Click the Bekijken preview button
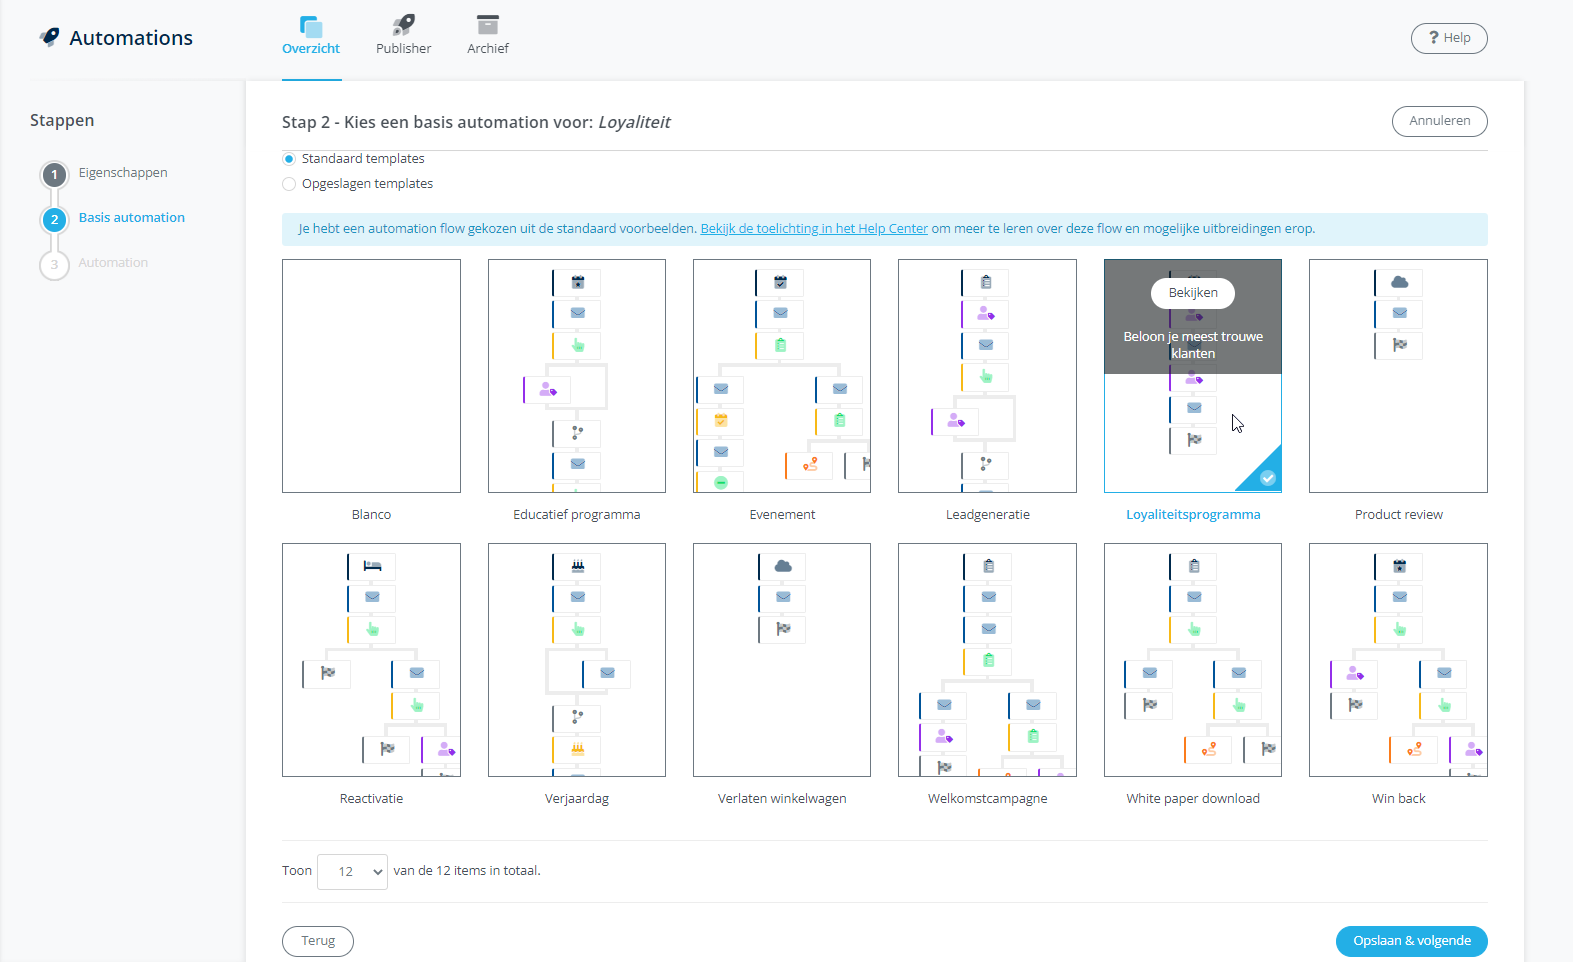The width and height of the screenshot is (1573, 962). point(1192,293)
